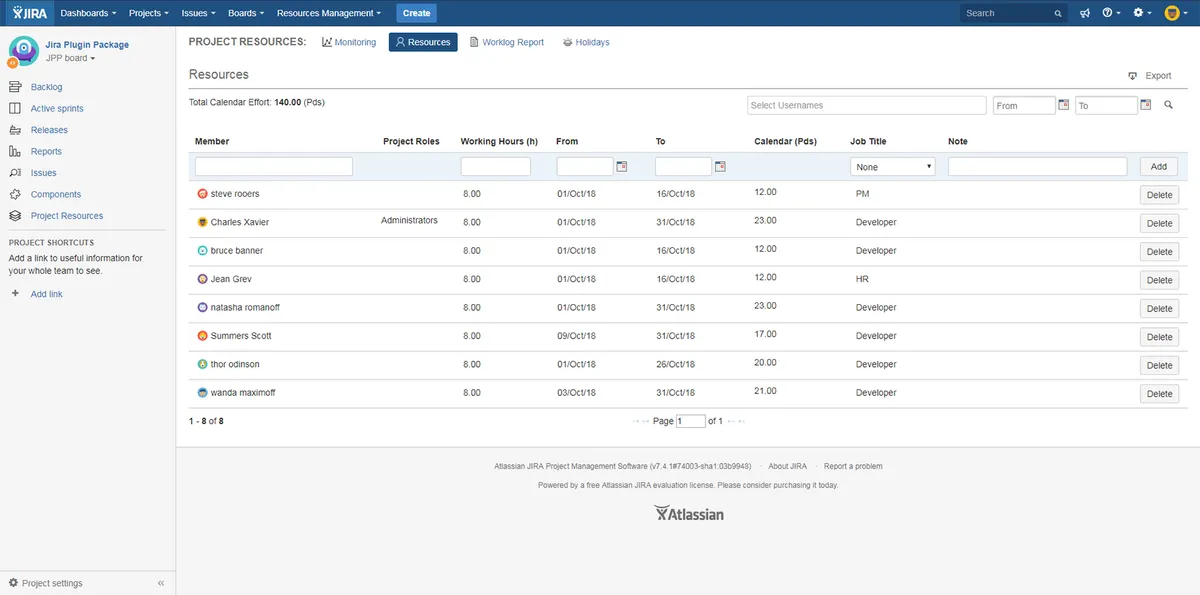Click the page number input box
This screenshot has width=1200, height=595.
click(x=691, y=421)
